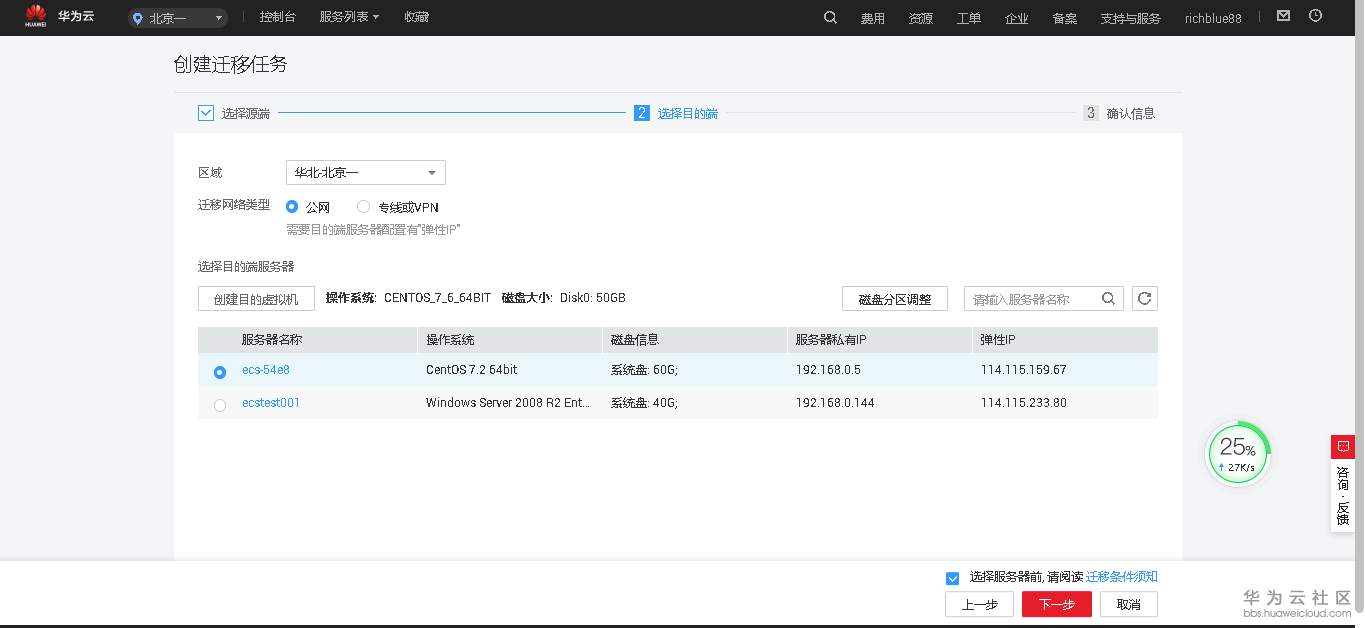
Task: Open the 企业 enterprise menu
Action: pyautogui.click(x=1017, y=18)
